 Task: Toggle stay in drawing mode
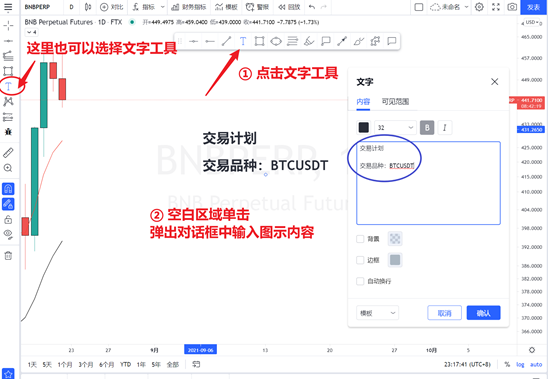click(x=8, y=204)
